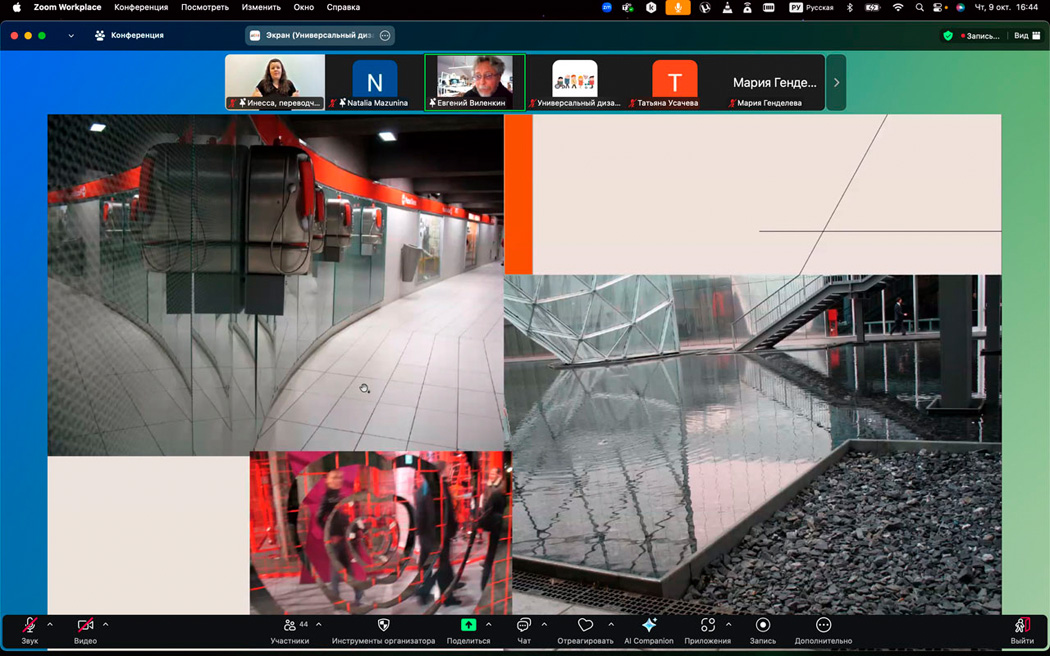Viewport: 1050px width, 656px height.
Task: Show next participants with right arrow
Action: click(x=837, y=82)
